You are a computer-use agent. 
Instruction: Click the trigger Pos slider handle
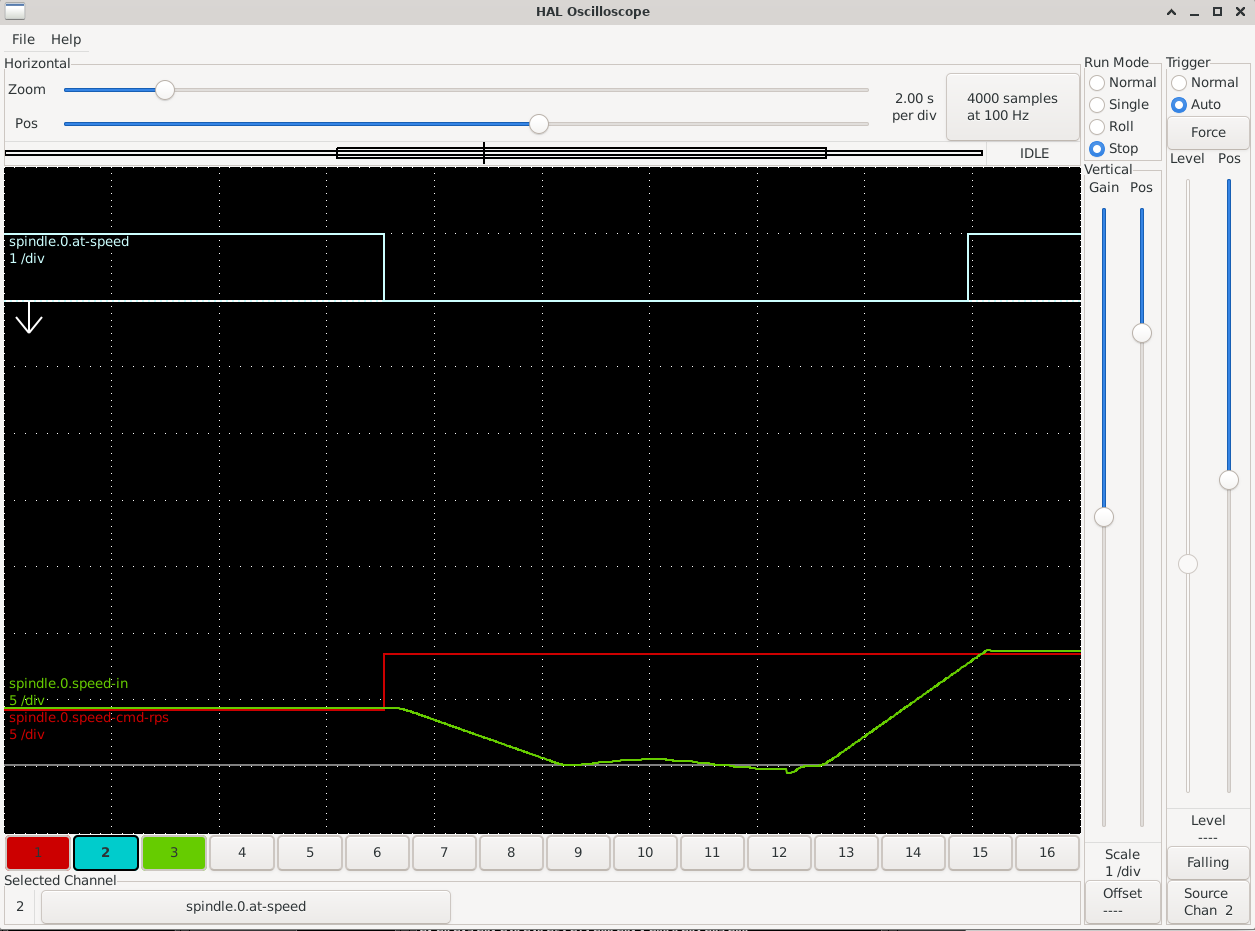point(1229,480)
